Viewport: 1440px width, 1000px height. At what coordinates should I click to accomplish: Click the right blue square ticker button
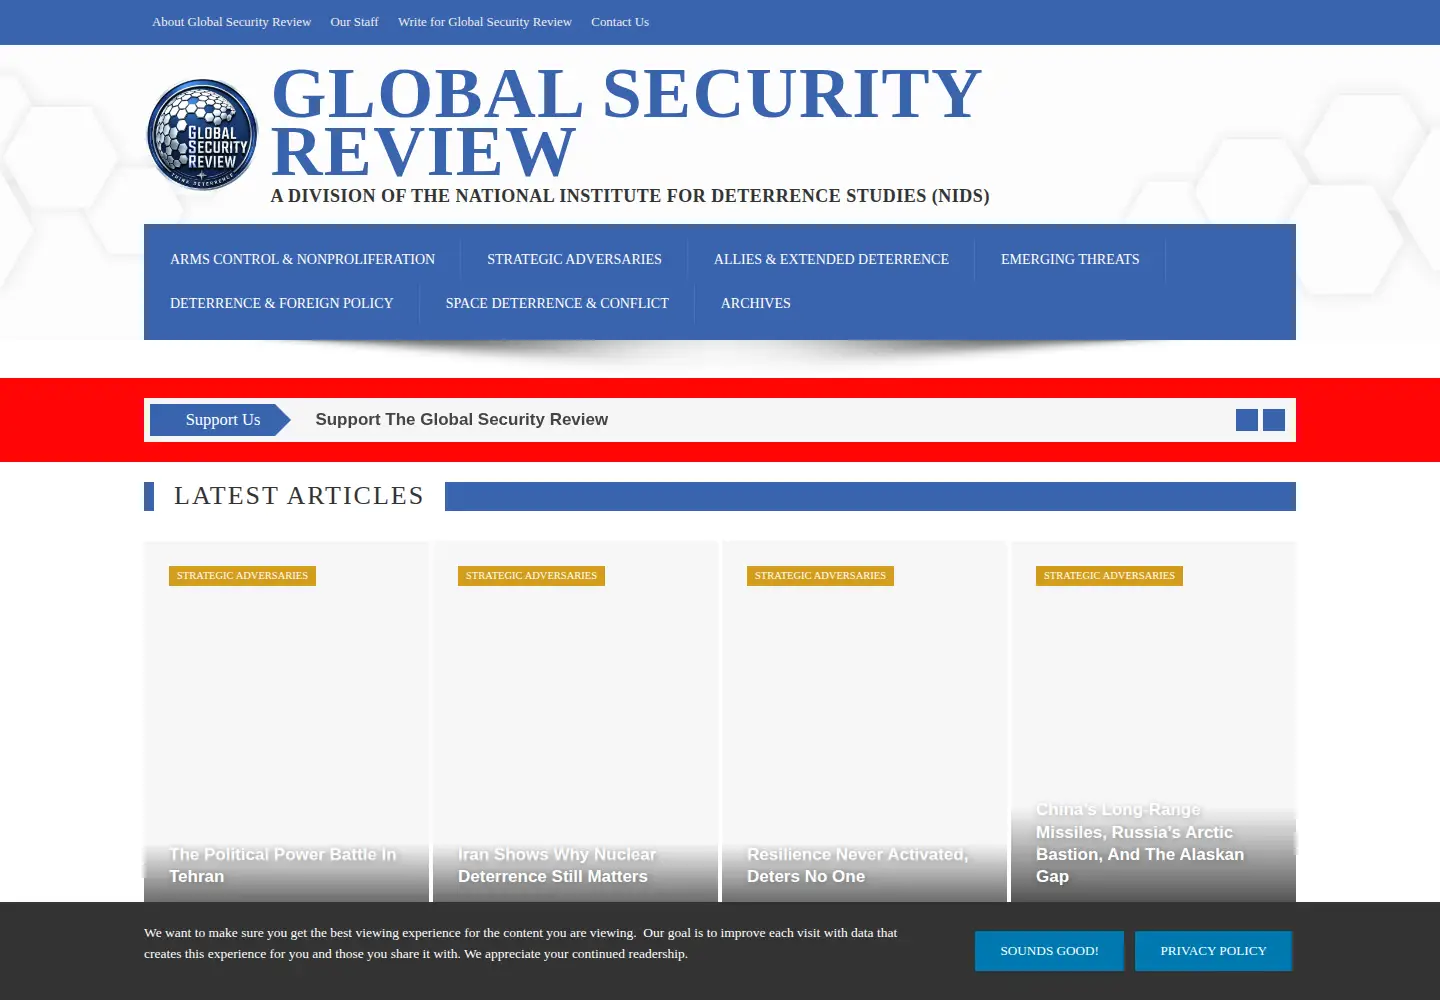click(1274, 420)
